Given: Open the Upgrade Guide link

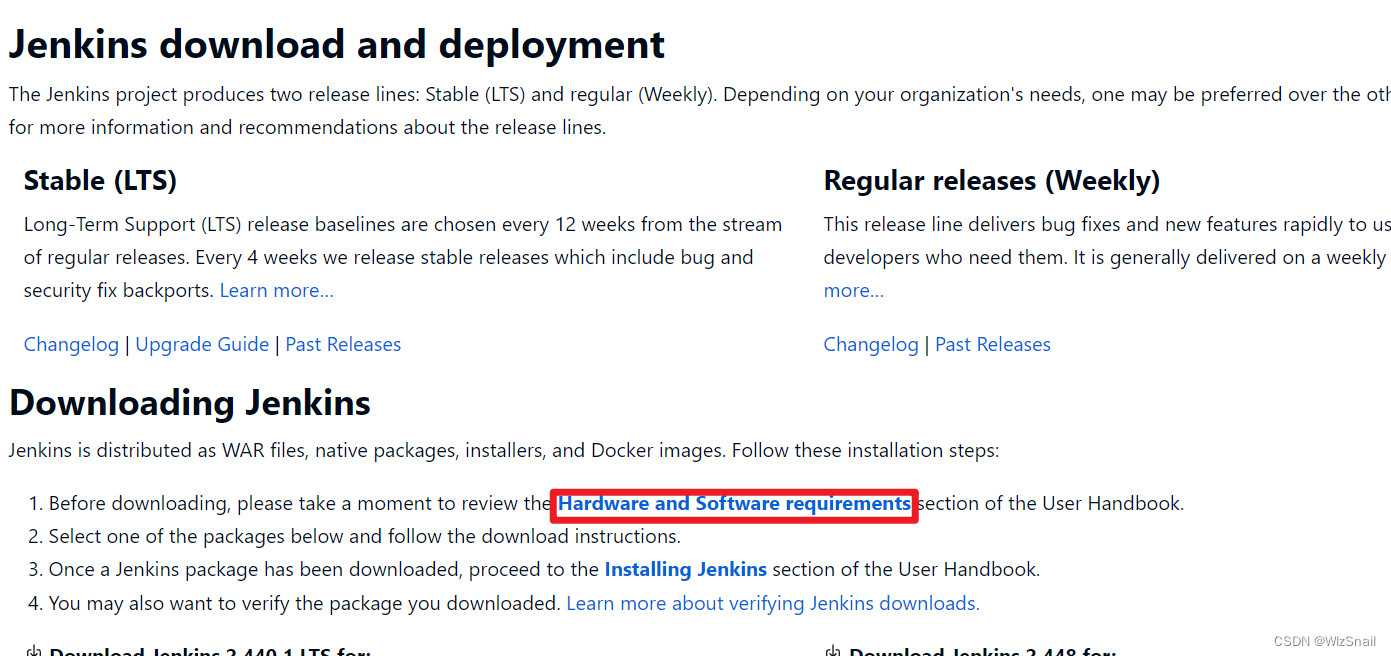Looking at the screenshot, I should (x=202, y=344).
